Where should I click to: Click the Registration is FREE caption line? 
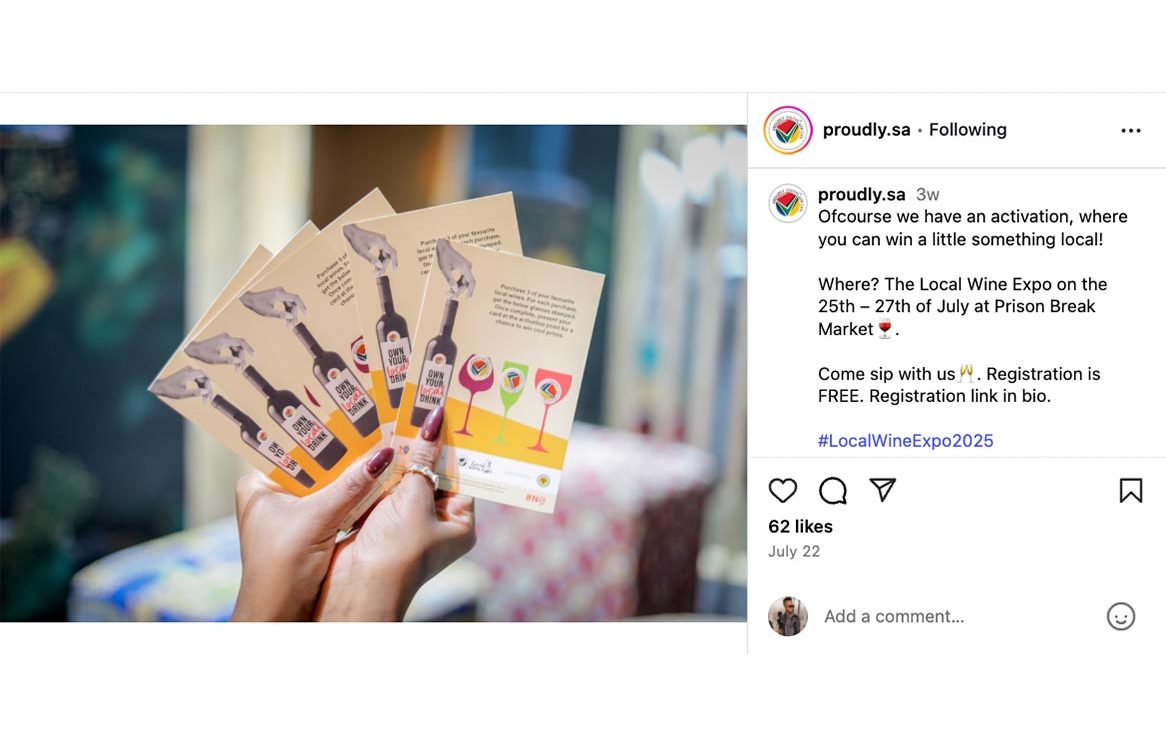(x=959, y=384)
